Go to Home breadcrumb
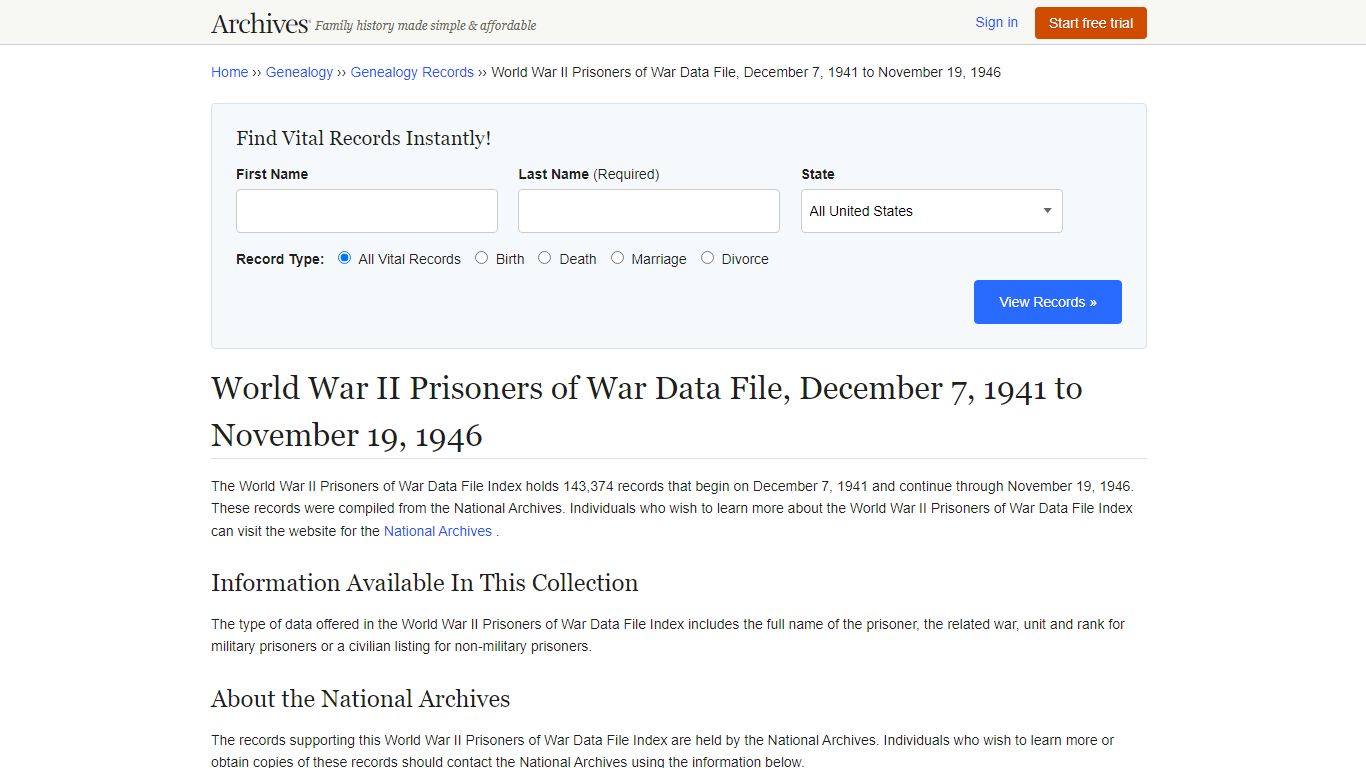 pos(229,72)
